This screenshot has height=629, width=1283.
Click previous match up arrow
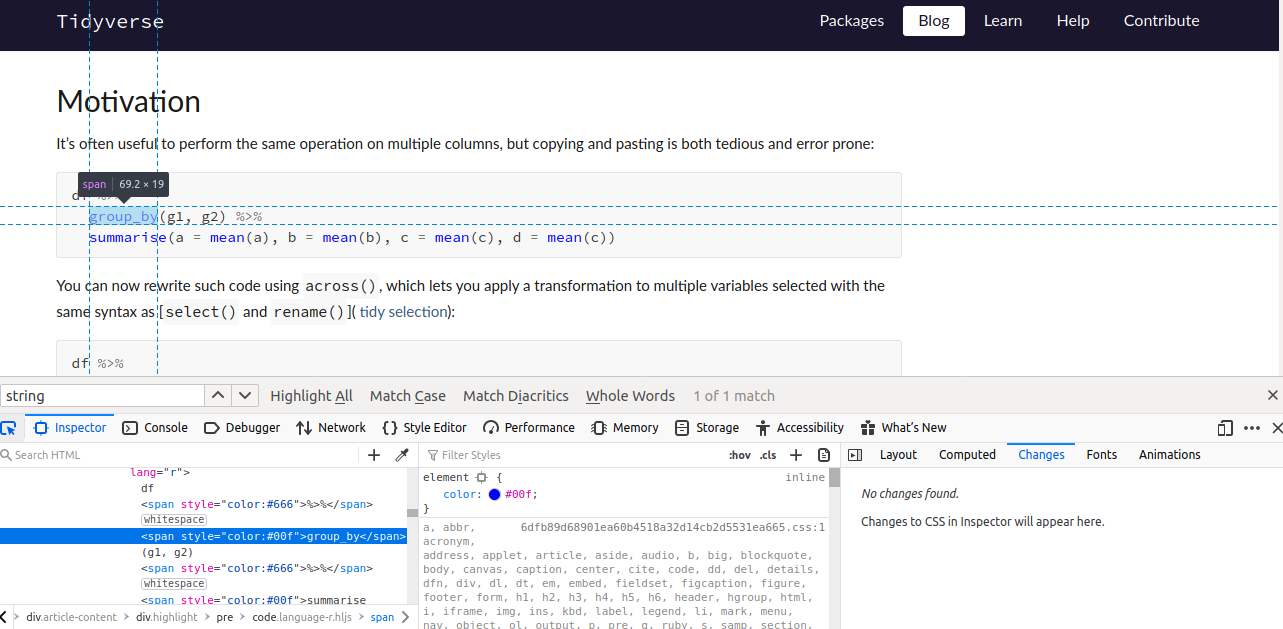click(217, 395)
